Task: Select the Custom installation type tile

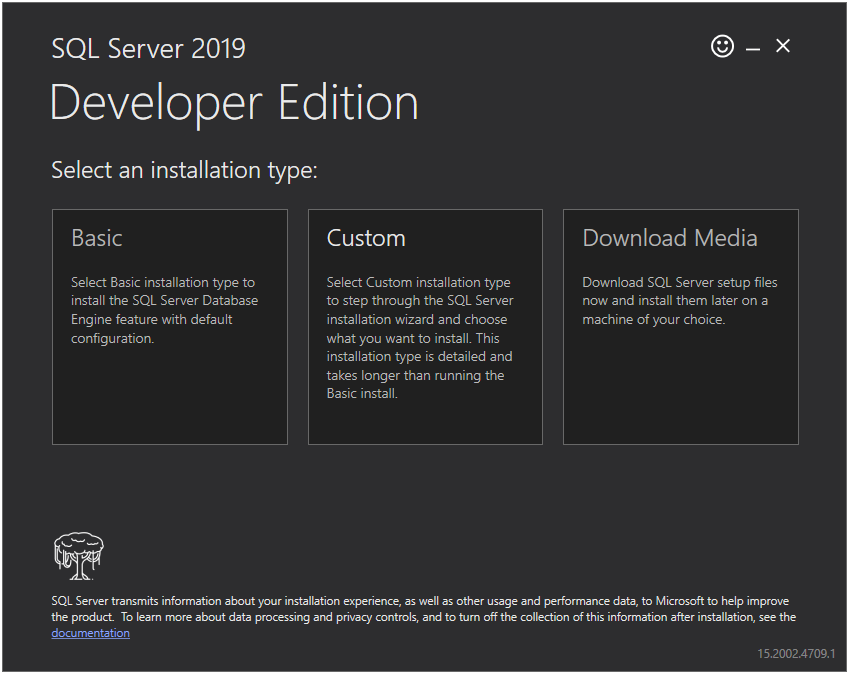Action: [426, 327]
